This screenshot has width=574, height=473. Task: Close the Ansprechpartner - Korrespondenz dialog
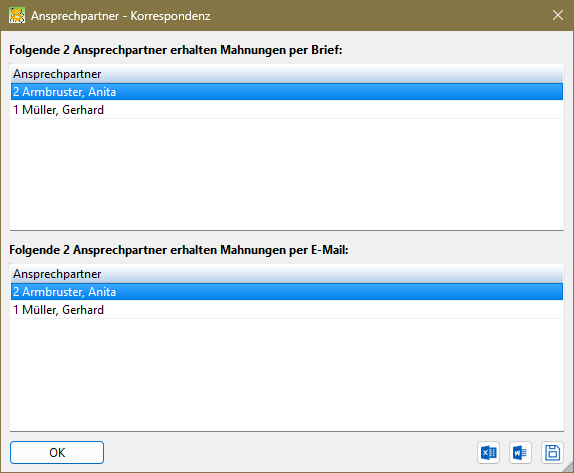(558, 15)
